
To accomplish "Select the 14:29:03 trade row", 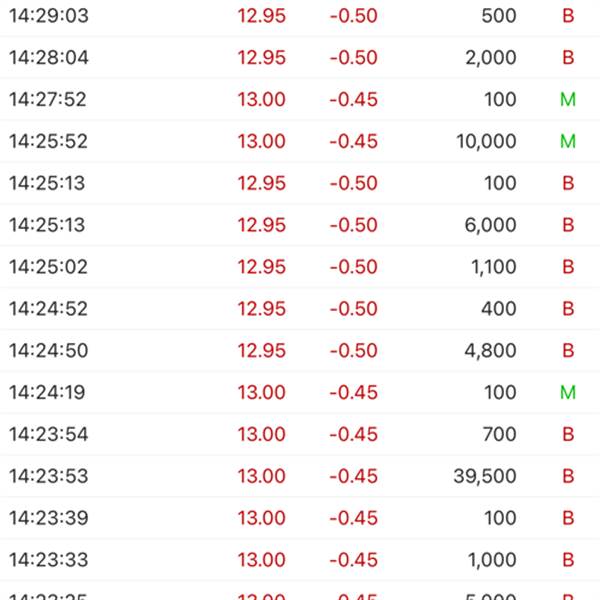I will coord(300,16).
